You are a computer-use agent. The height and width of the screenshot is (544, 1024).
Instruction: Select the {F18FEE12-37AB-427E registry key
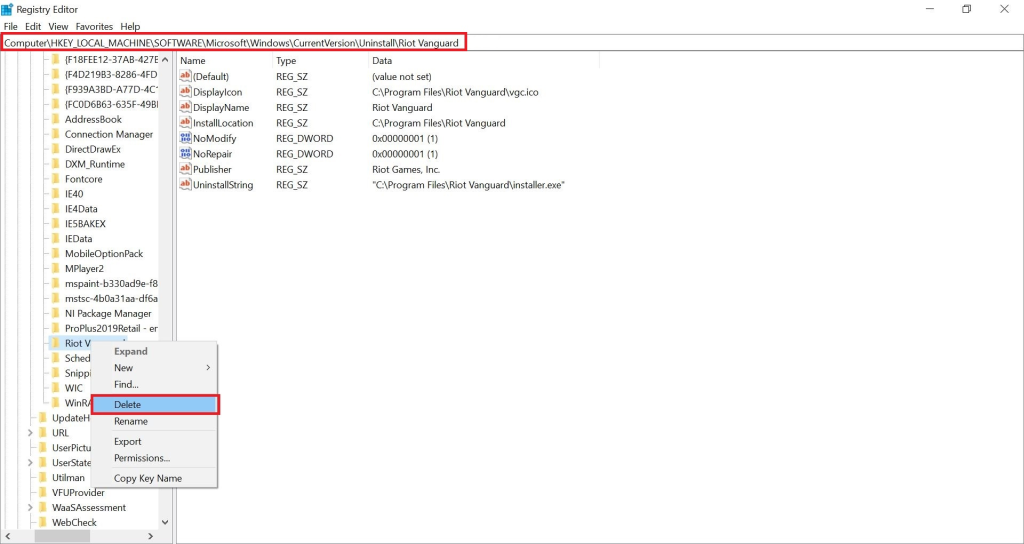coord(111,59)
